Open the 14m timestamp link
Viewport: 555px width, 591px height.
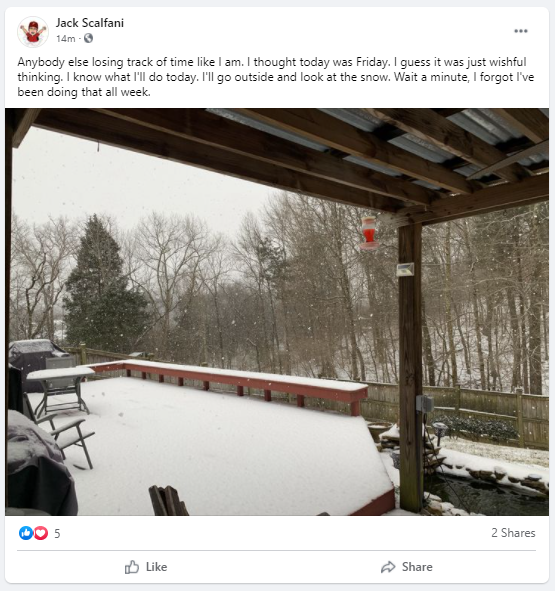pyautogui.click(x=66, y=38)
